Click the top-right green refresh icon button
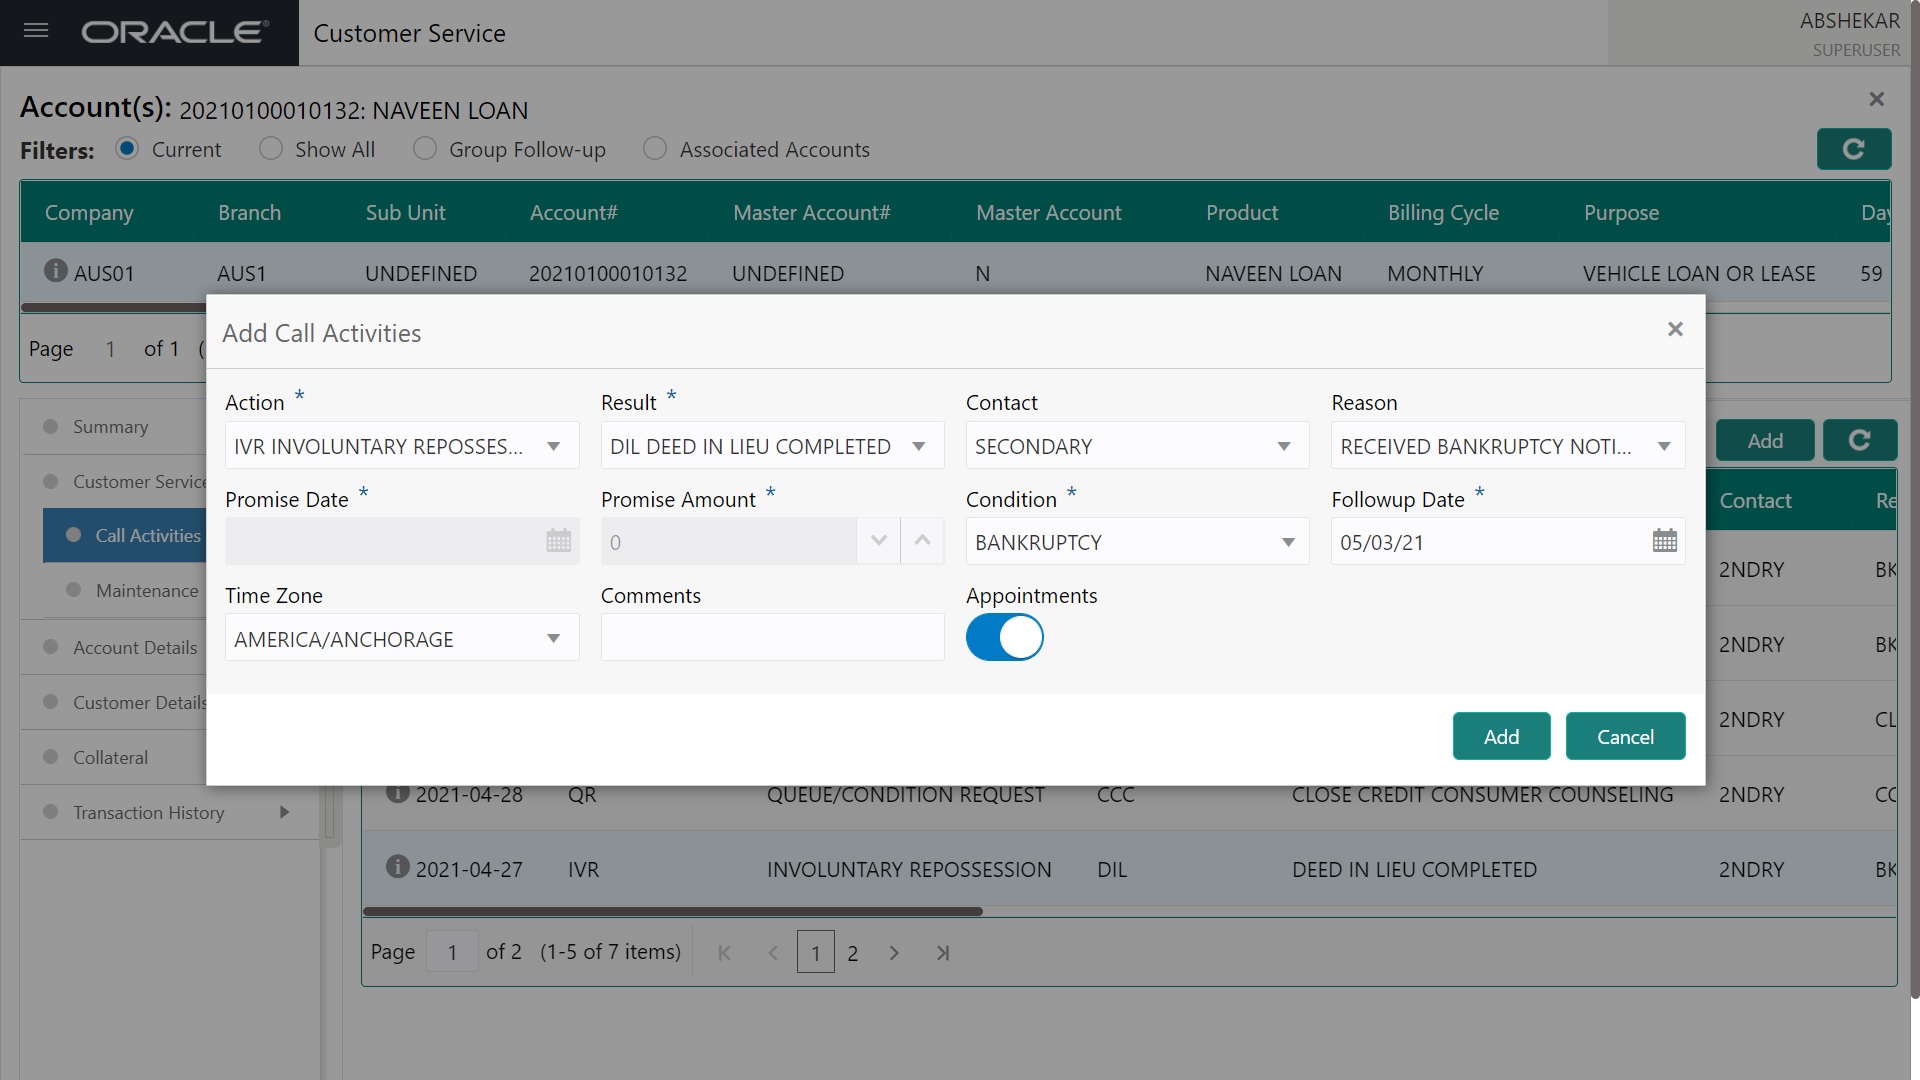The height and width of the screenshot is (1080, 1920). (1853, 149)
